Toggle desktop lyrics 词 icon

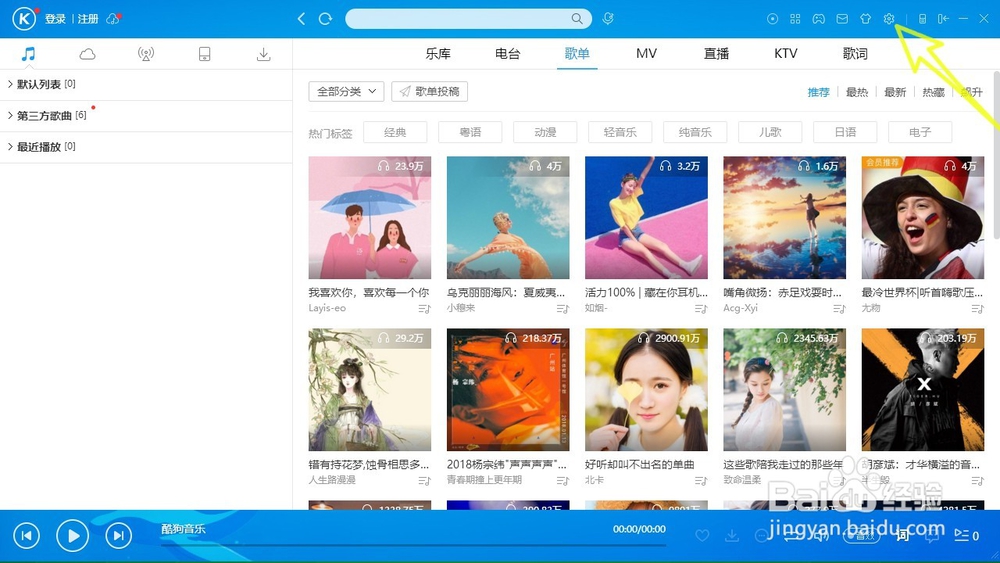tap(902, 536)
